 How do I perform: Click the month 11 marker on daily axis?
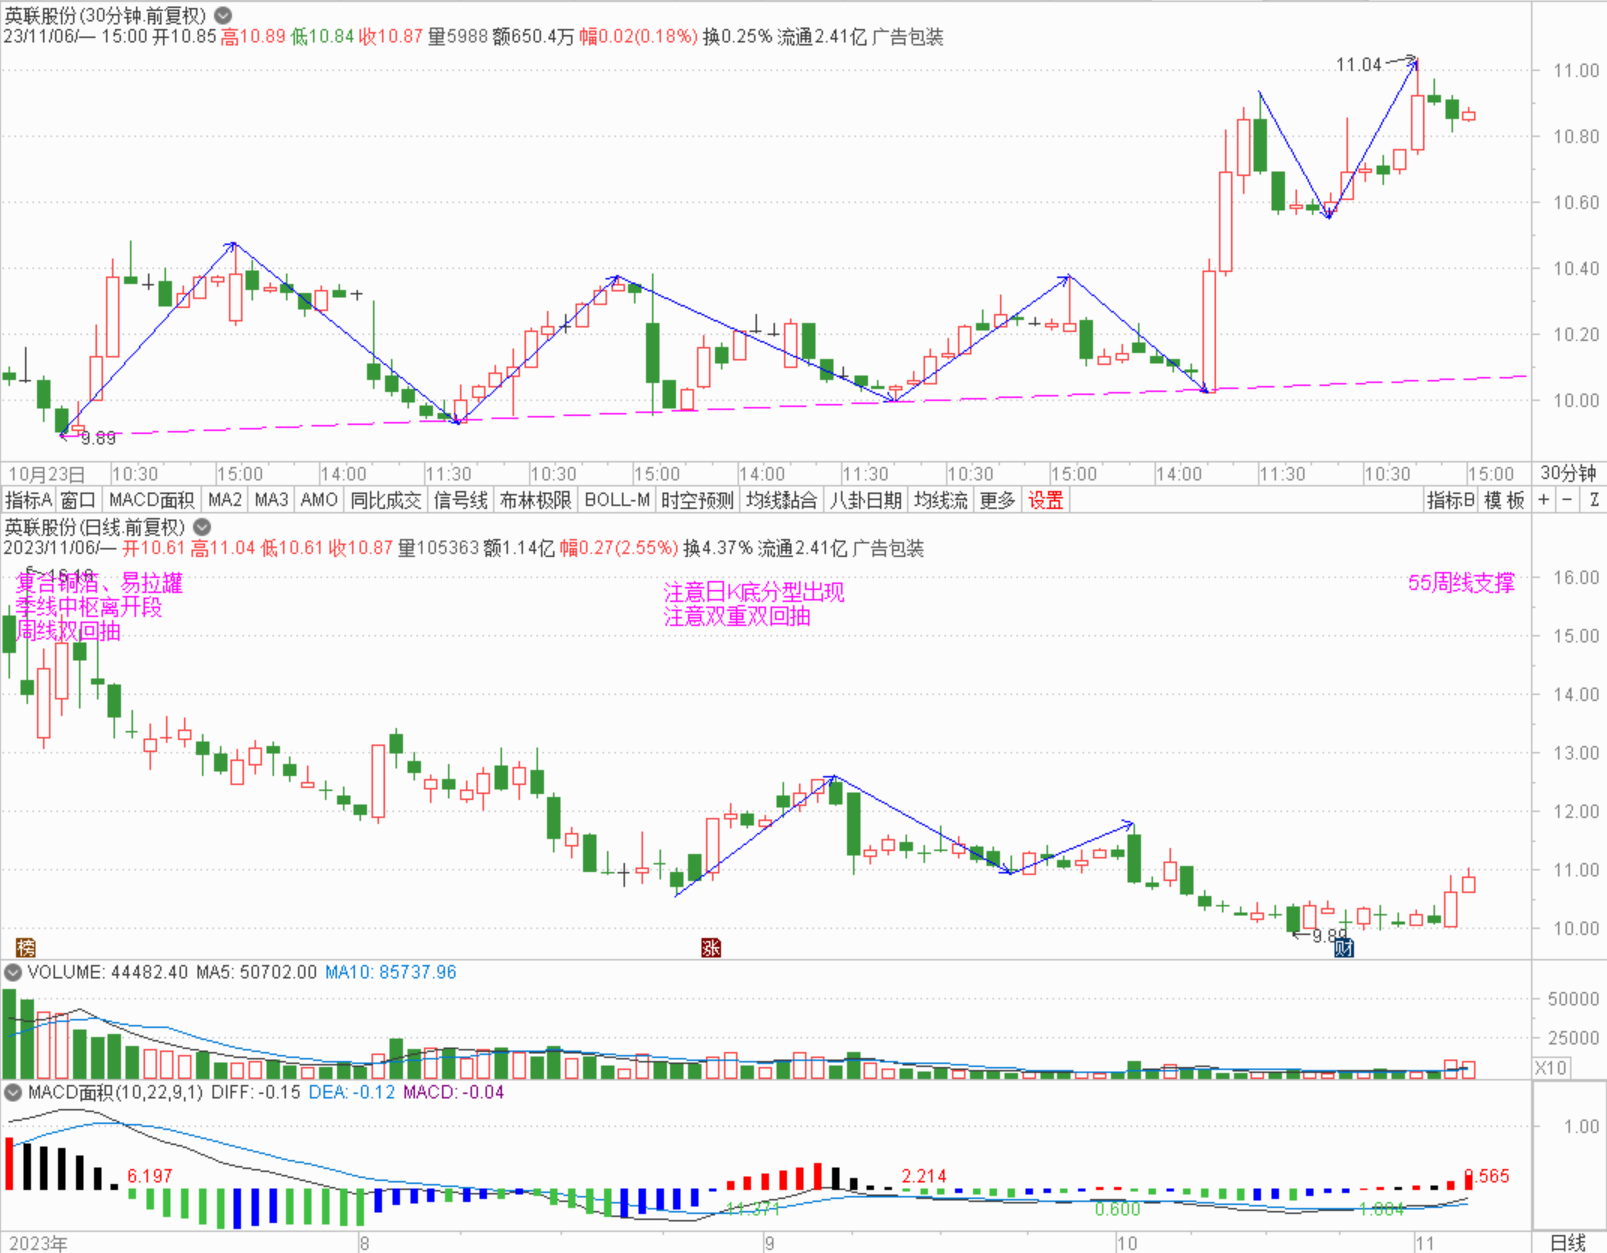[x=1425, y=1243]
